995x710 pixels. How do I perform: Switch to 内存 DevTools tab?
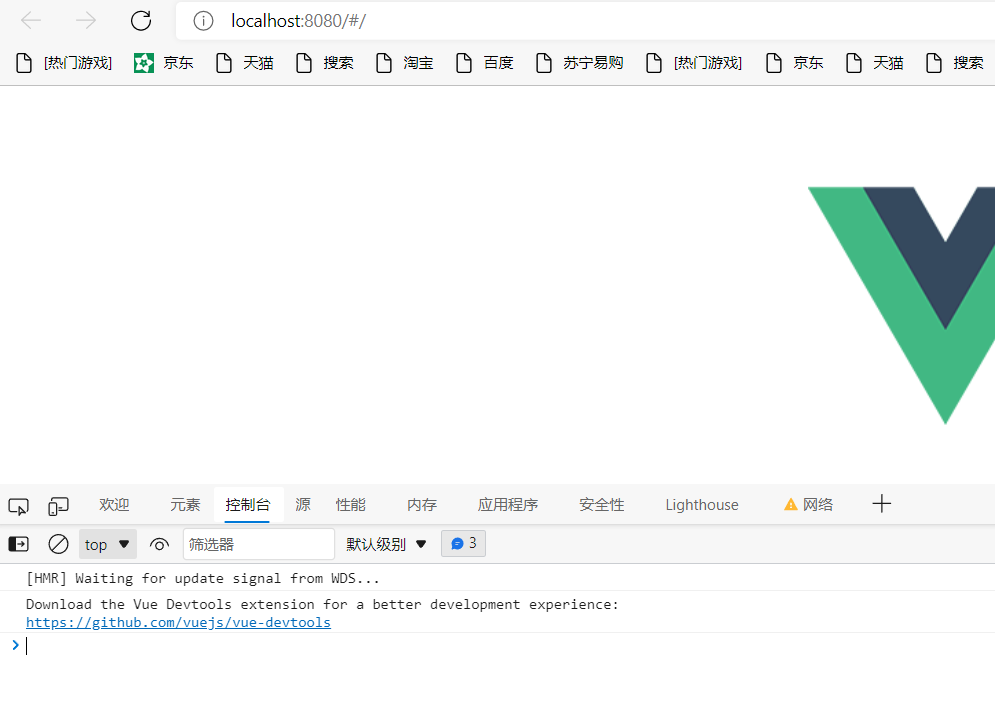pos(422,505)
